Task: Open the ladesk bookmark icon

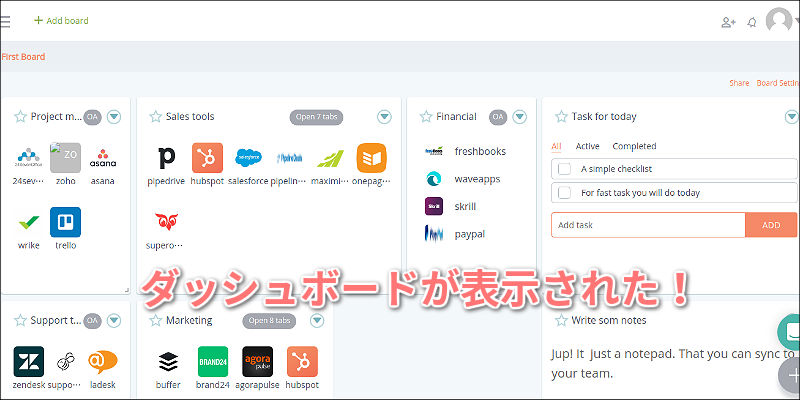Action: (103, 361)
